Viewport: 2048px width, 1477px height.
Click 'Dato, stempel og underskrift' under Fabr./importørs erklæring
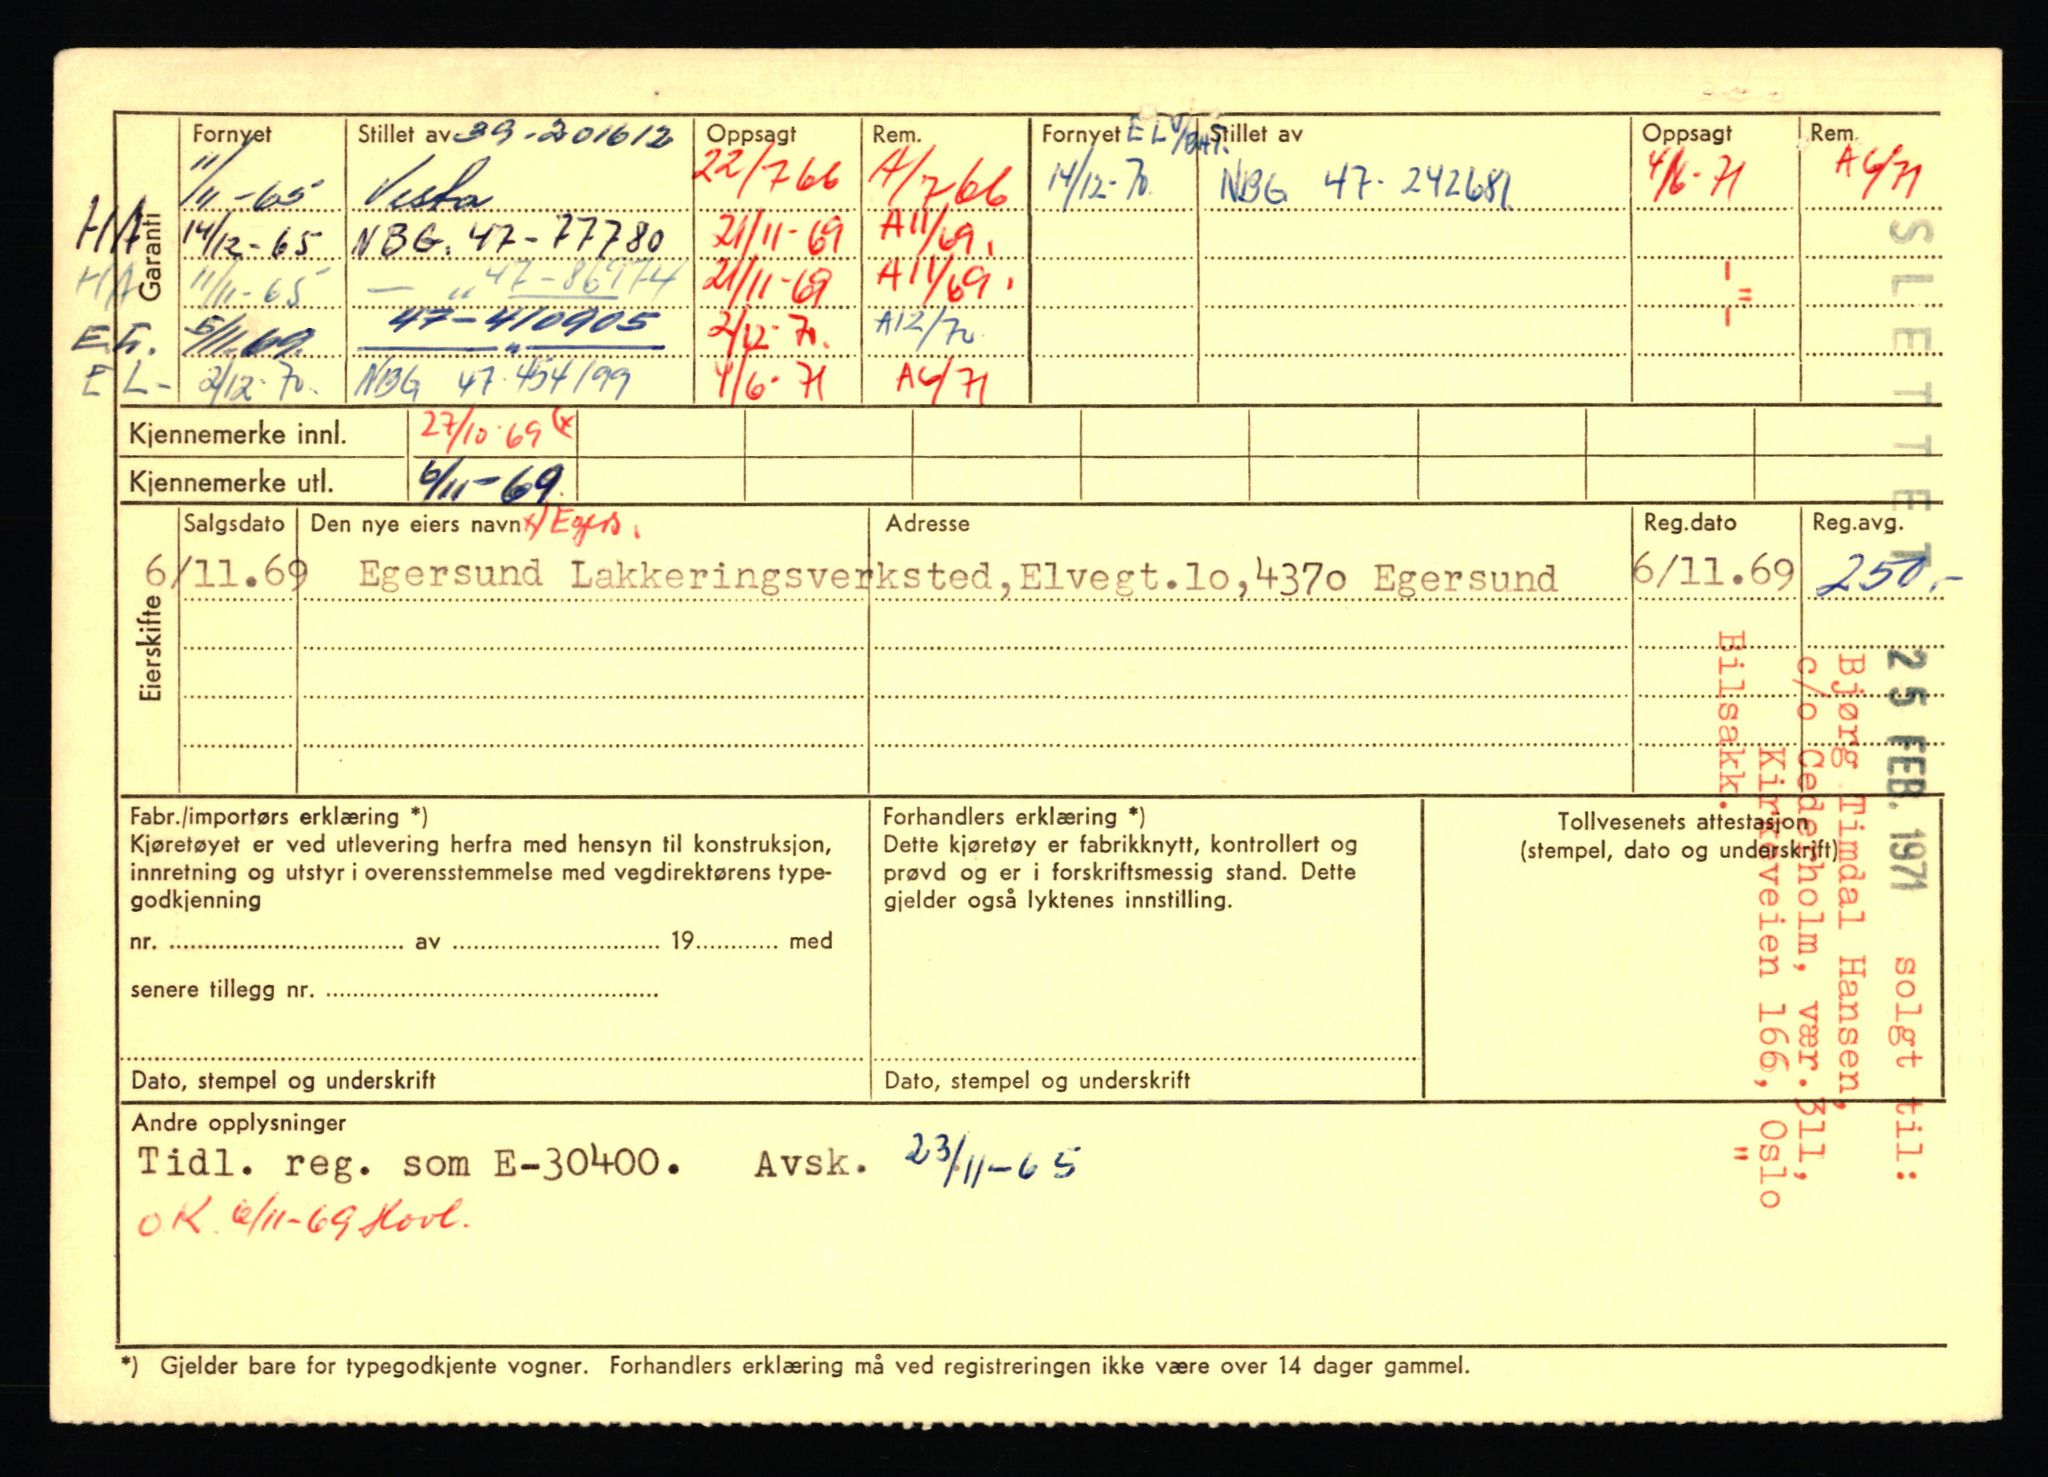coord(283,1080)
